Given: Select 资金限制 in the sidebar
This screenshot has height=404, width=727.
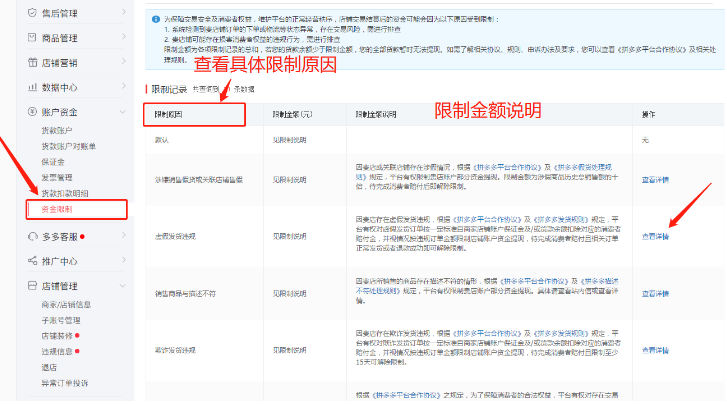Looking at the screenshot, I should click(x=77, y=210).
